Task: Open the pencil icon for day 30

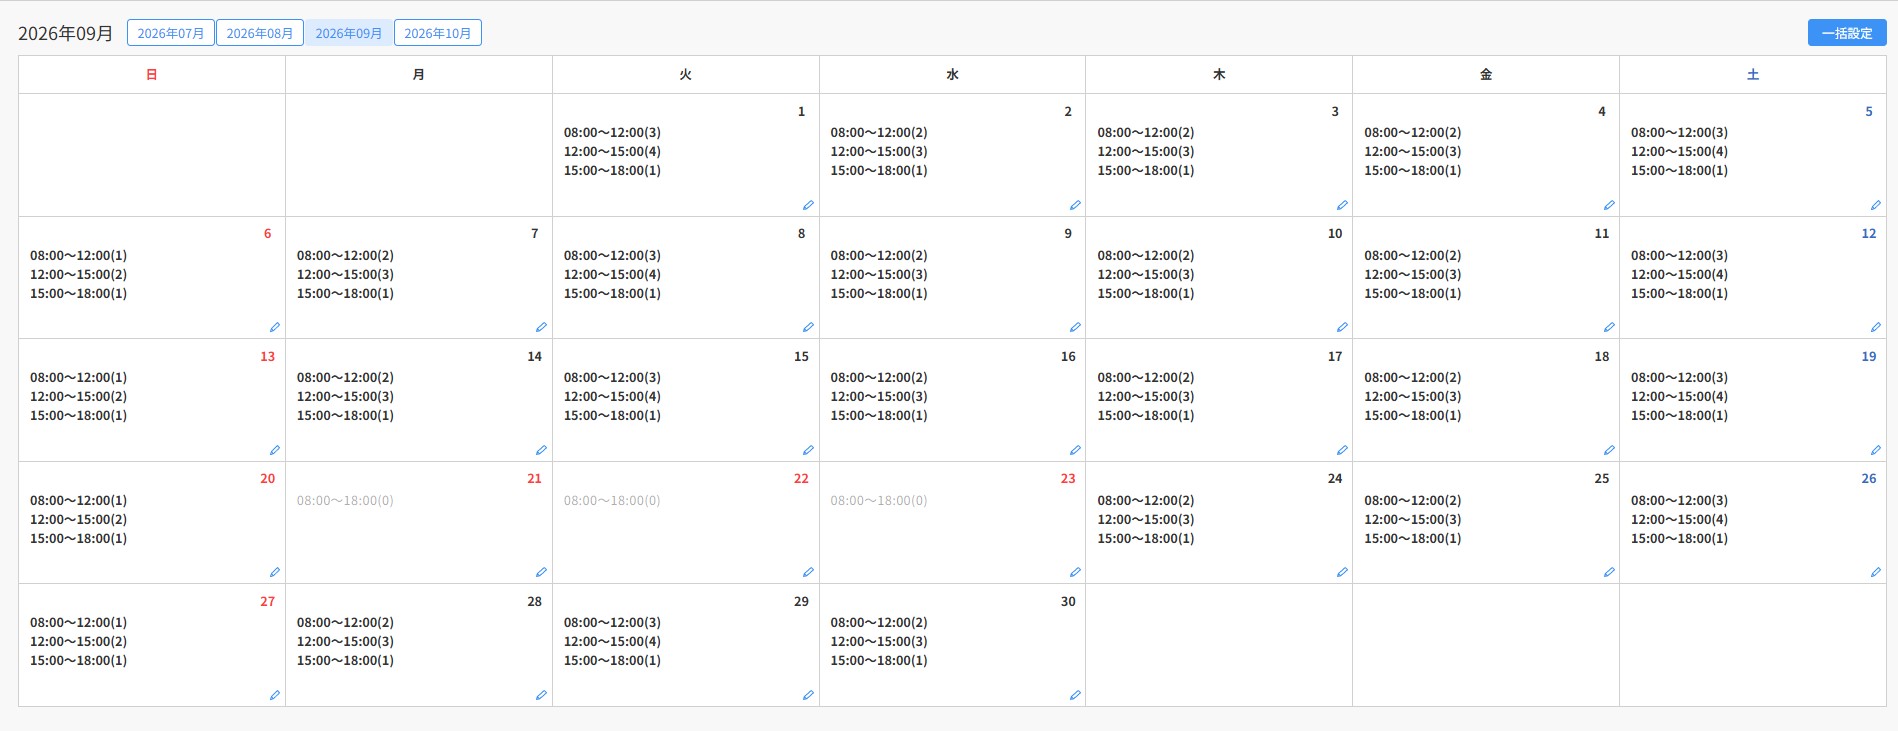Action: point(1075,695)
